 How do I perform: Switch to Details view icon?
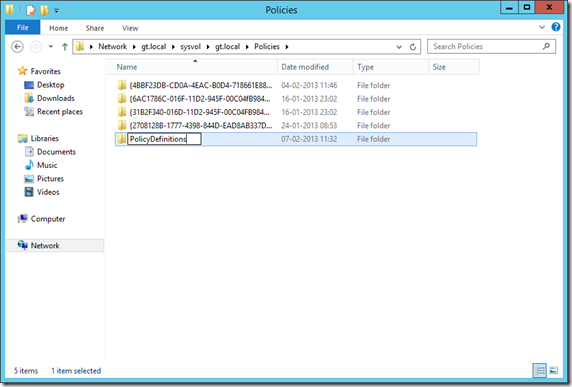pyautogui.click(x=540, y=371)
